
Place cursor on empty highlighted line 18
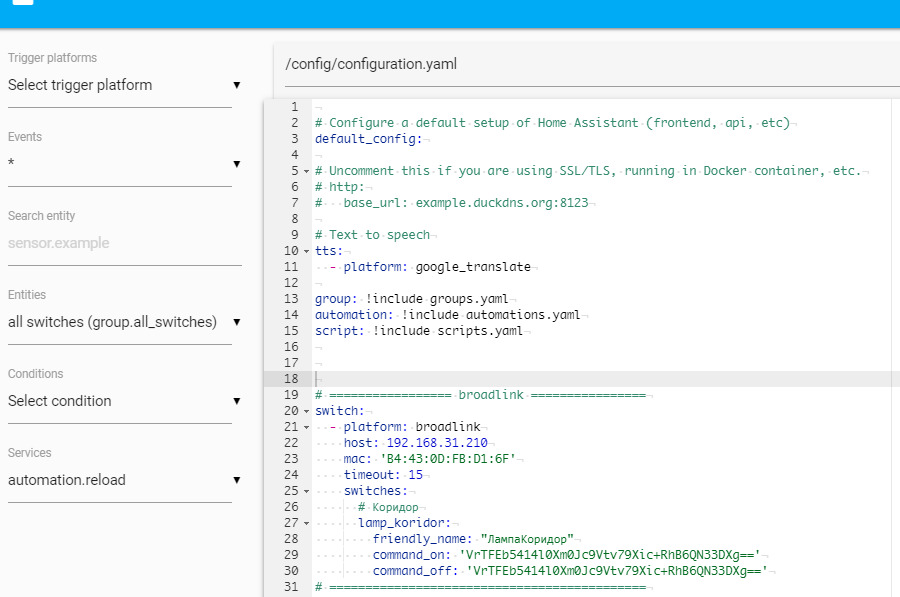click(x=600, y=379)
